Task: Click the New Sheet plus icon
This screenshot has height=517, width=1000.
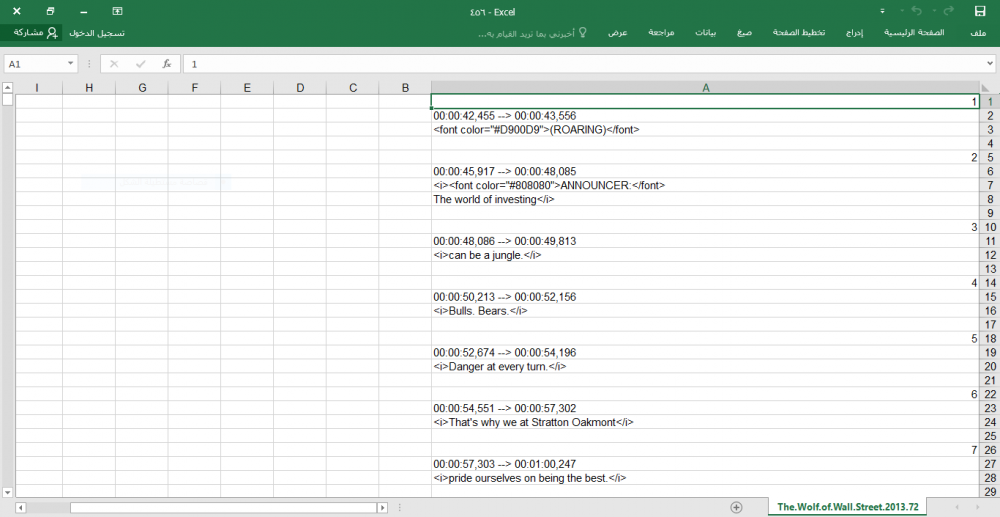Action: tap(736, 507)
